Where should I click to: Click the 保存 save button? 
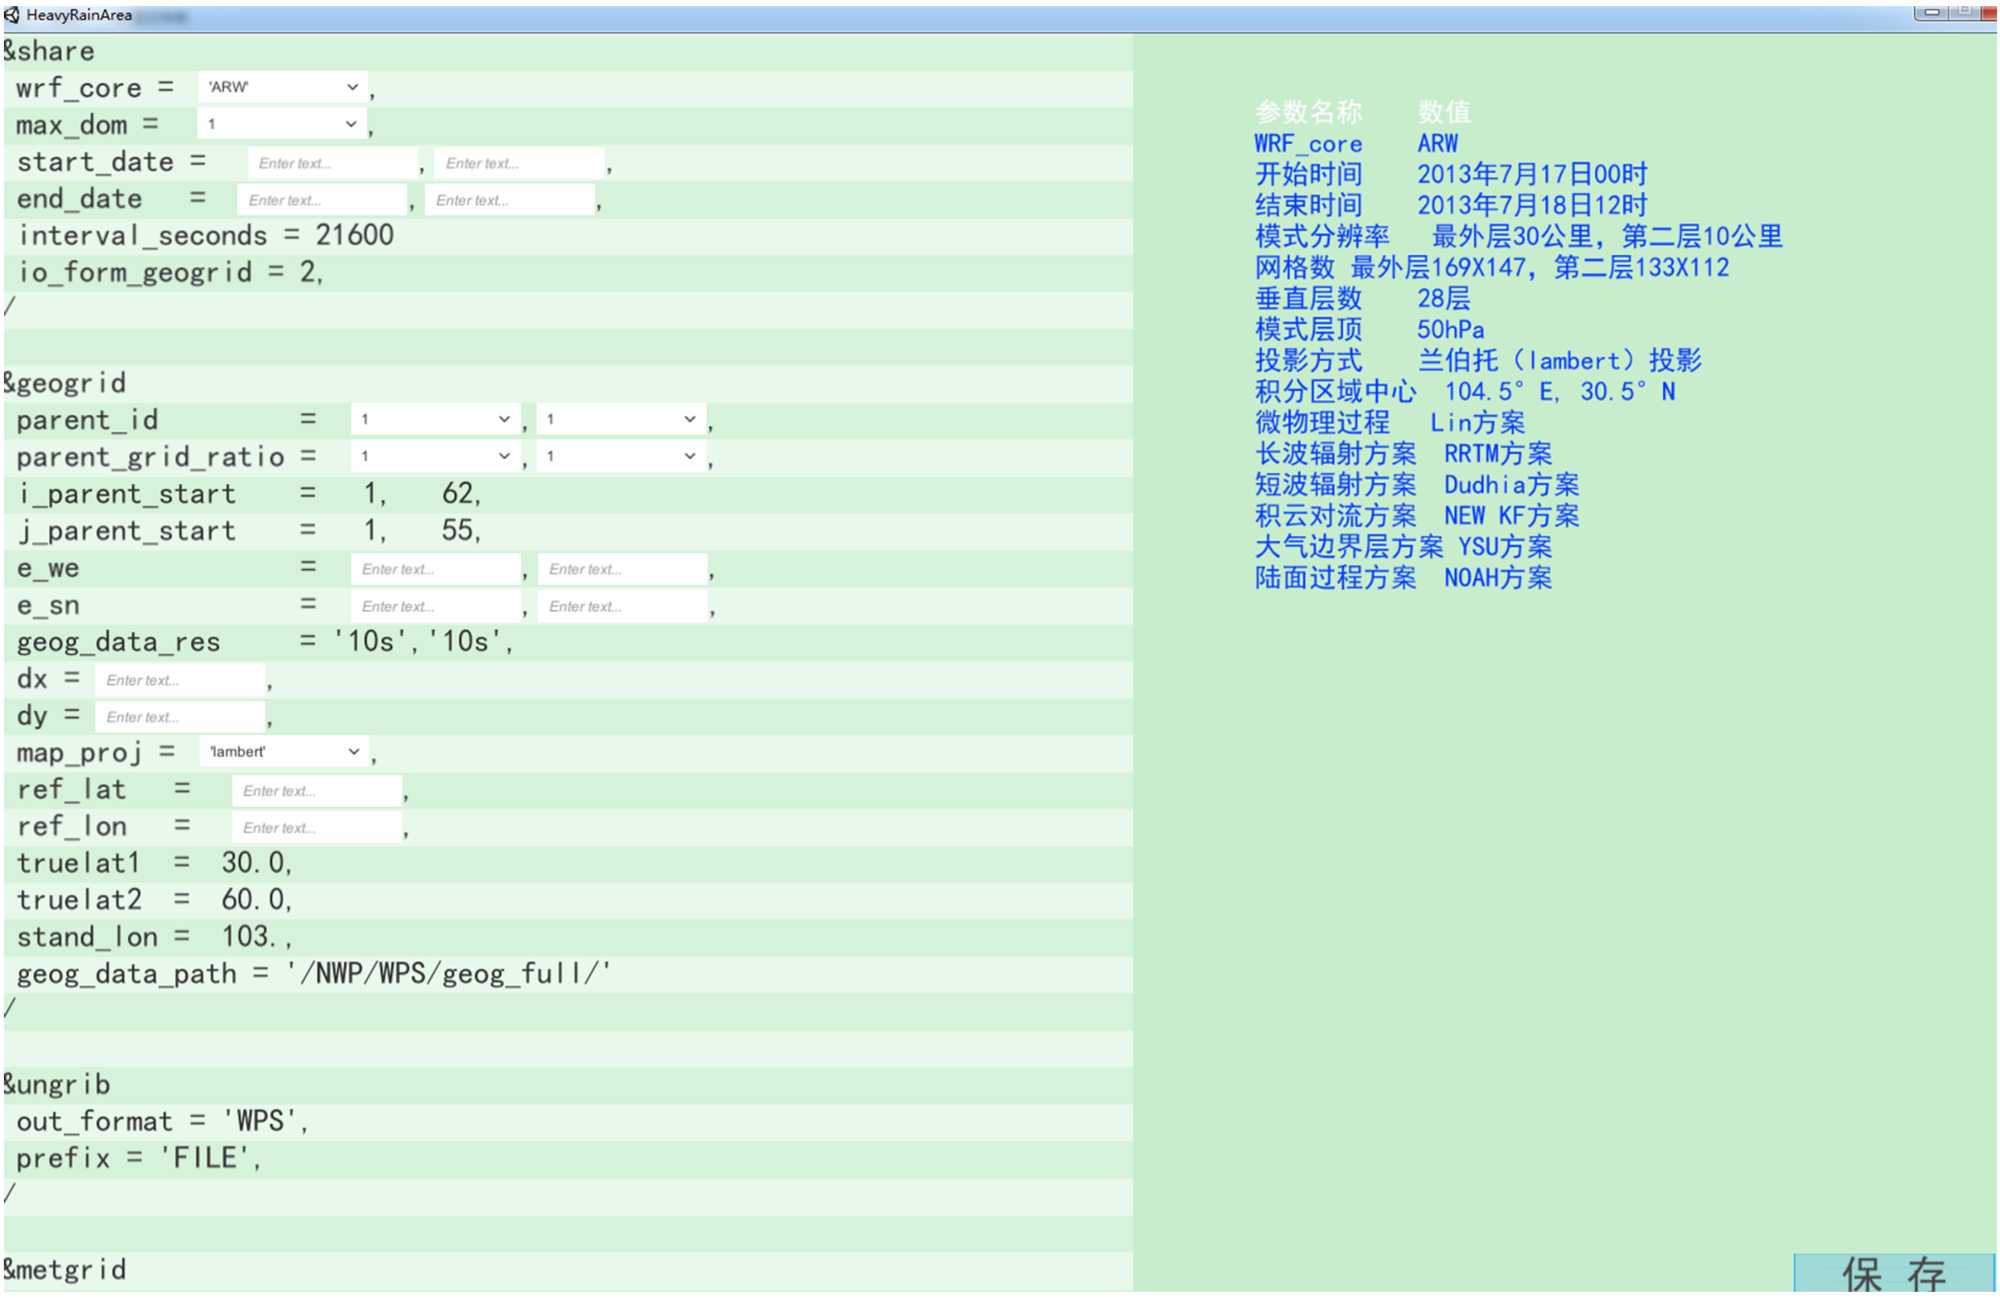coord(1893,1273)
